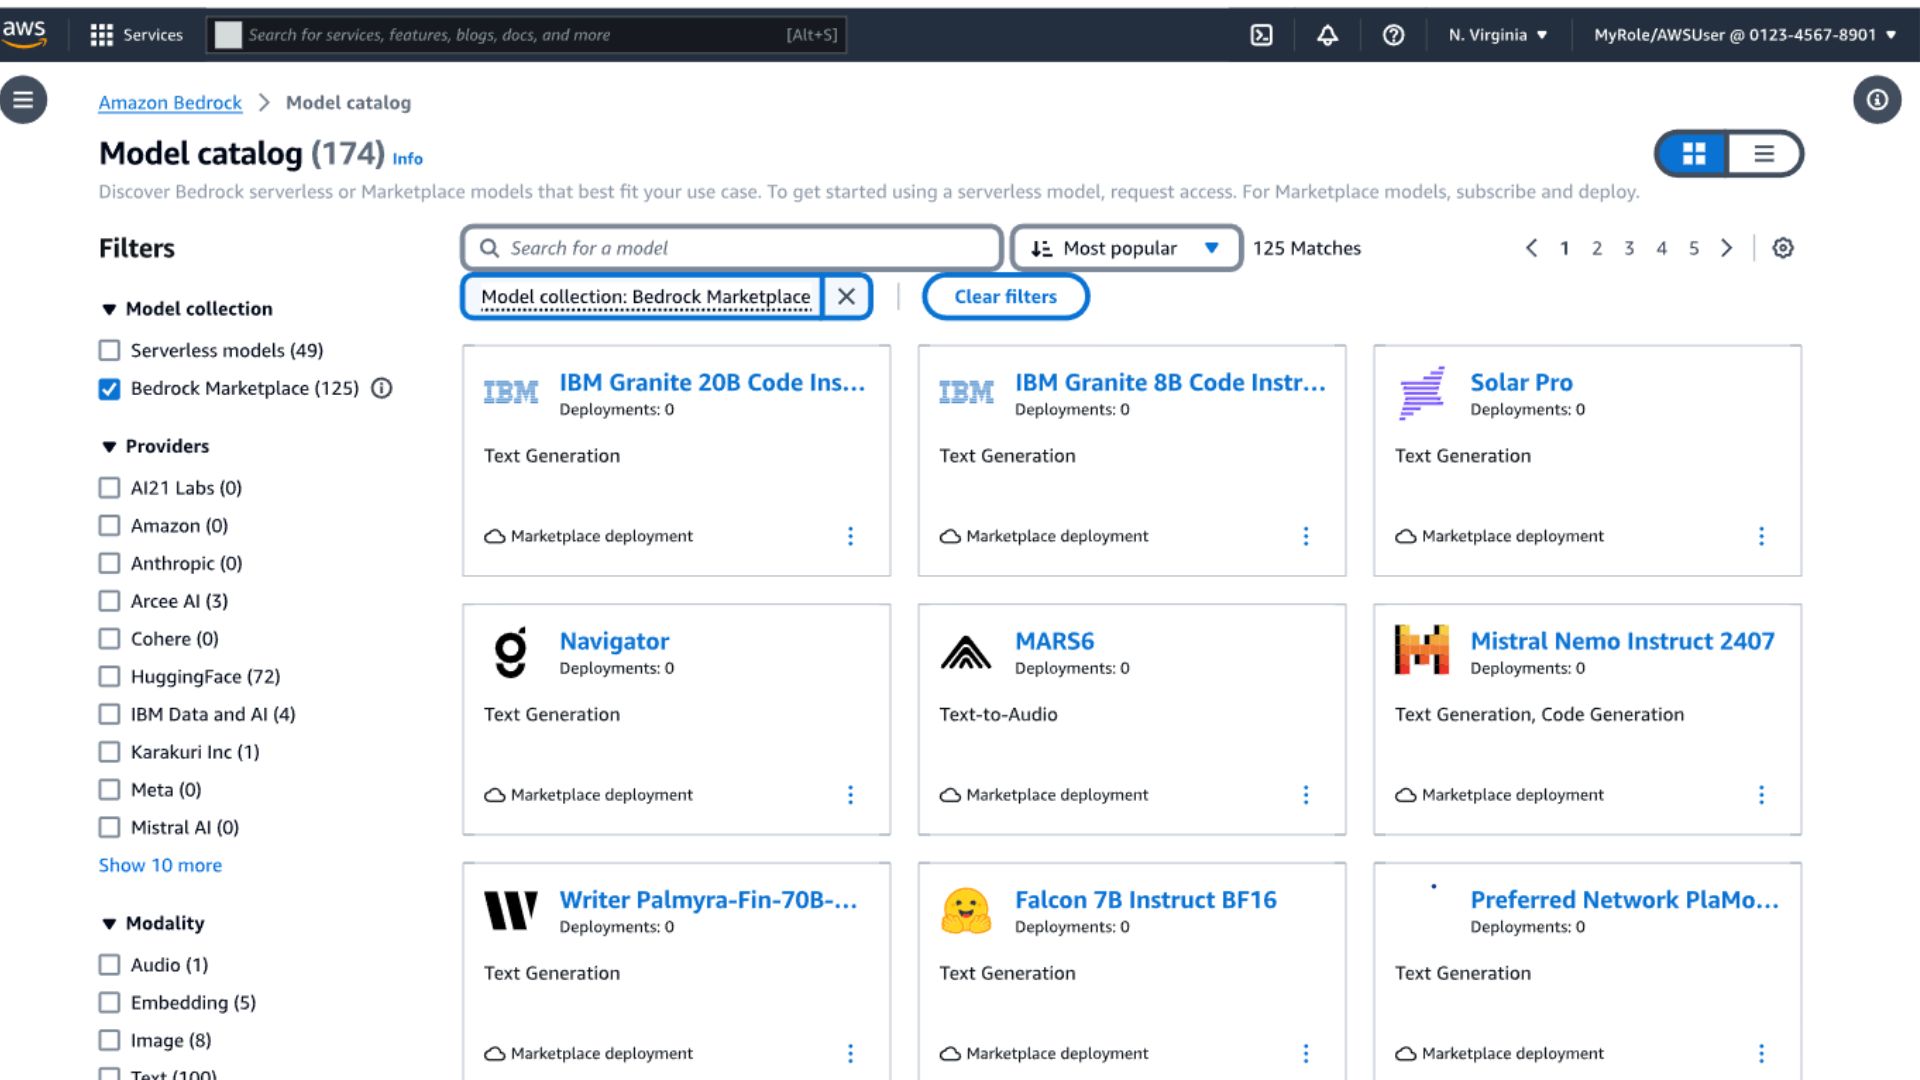Open catalog preferences gear icon
Image resolution: width=1920 pixels, height=1080 pixels.
click(1783, 248)
